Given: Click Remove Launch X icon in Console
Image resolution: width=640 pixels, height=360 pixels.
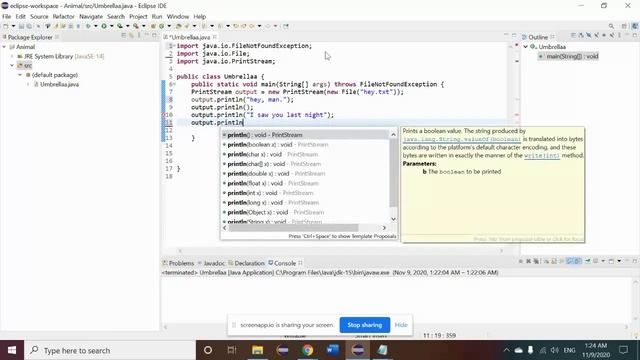Looking at the screenshot, I should point(528,261).
